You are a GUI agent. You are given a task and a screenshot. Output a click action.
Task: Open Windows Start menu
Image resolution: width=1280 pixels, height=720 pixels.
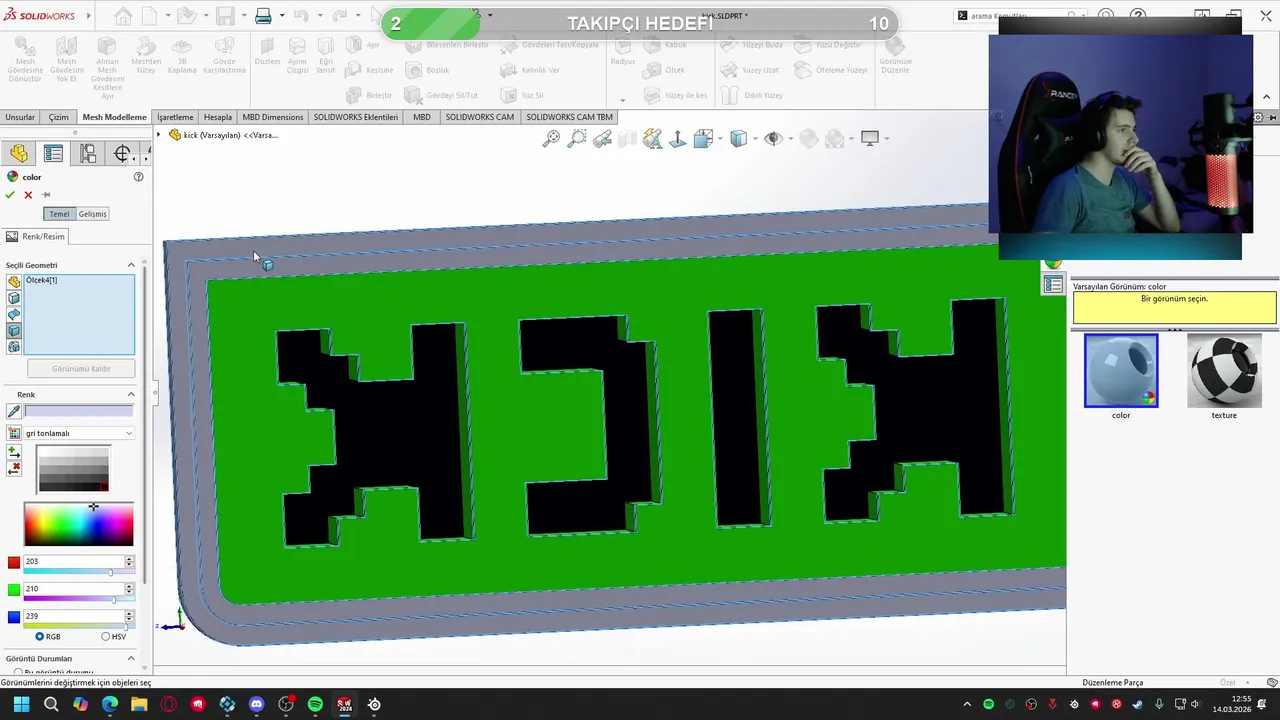21,704
